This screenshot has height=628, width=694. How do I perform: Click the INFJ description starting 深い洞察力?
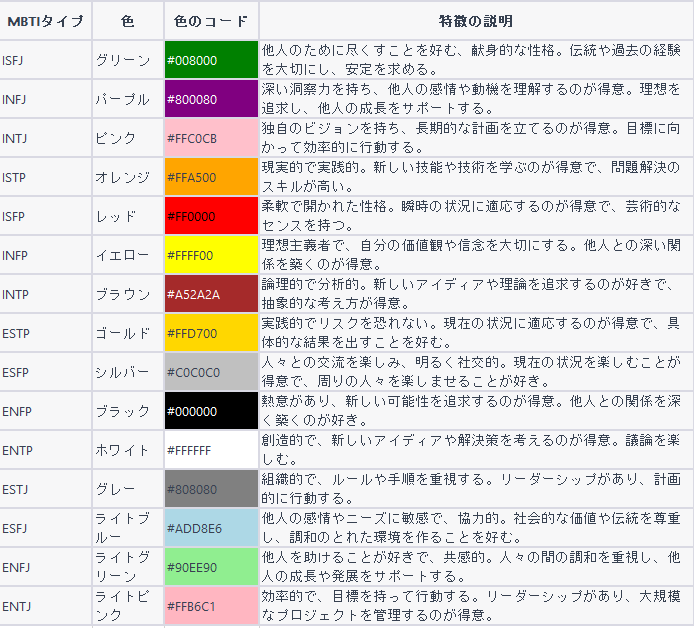coord(476,99)
